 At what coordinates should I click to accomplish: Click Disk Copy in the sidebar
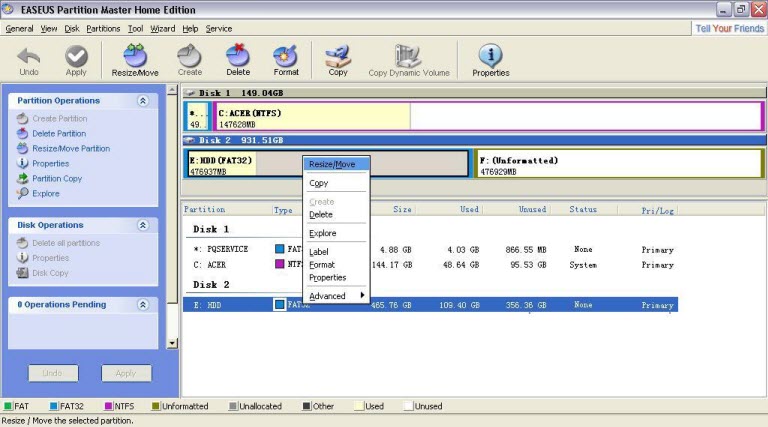[50, 273]
